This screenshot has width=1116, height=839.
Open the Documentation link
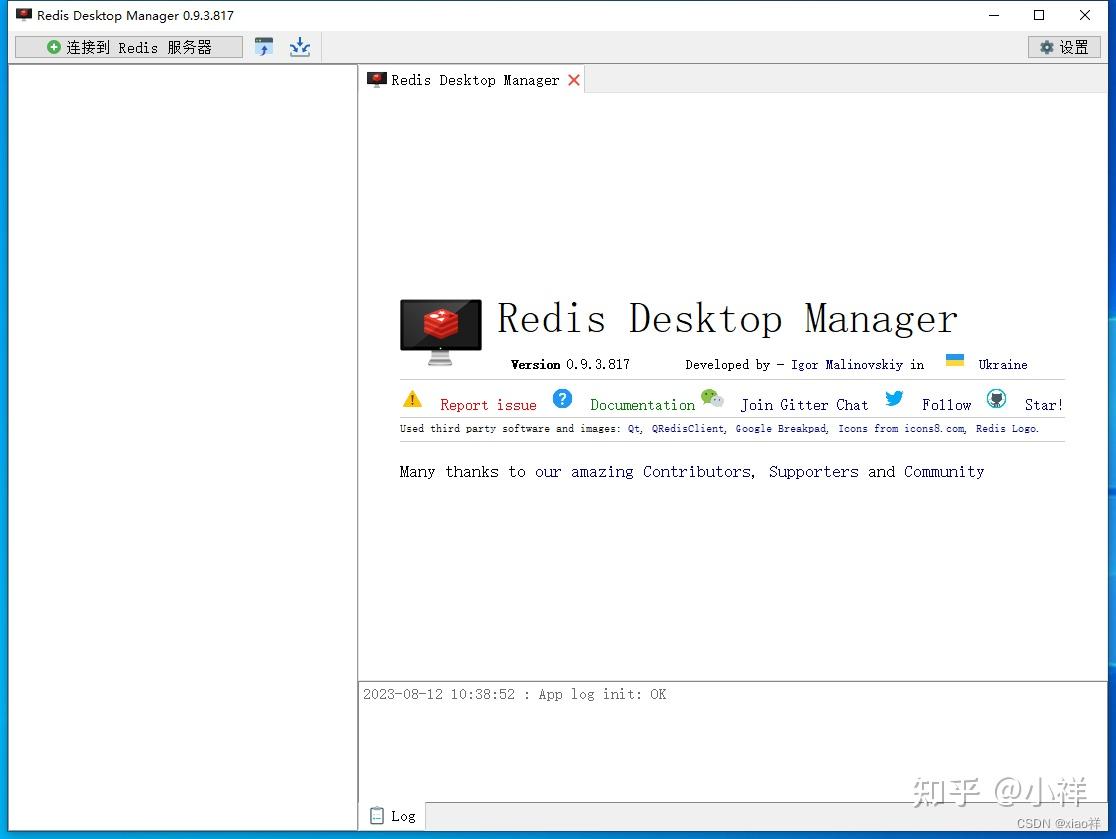642,404
